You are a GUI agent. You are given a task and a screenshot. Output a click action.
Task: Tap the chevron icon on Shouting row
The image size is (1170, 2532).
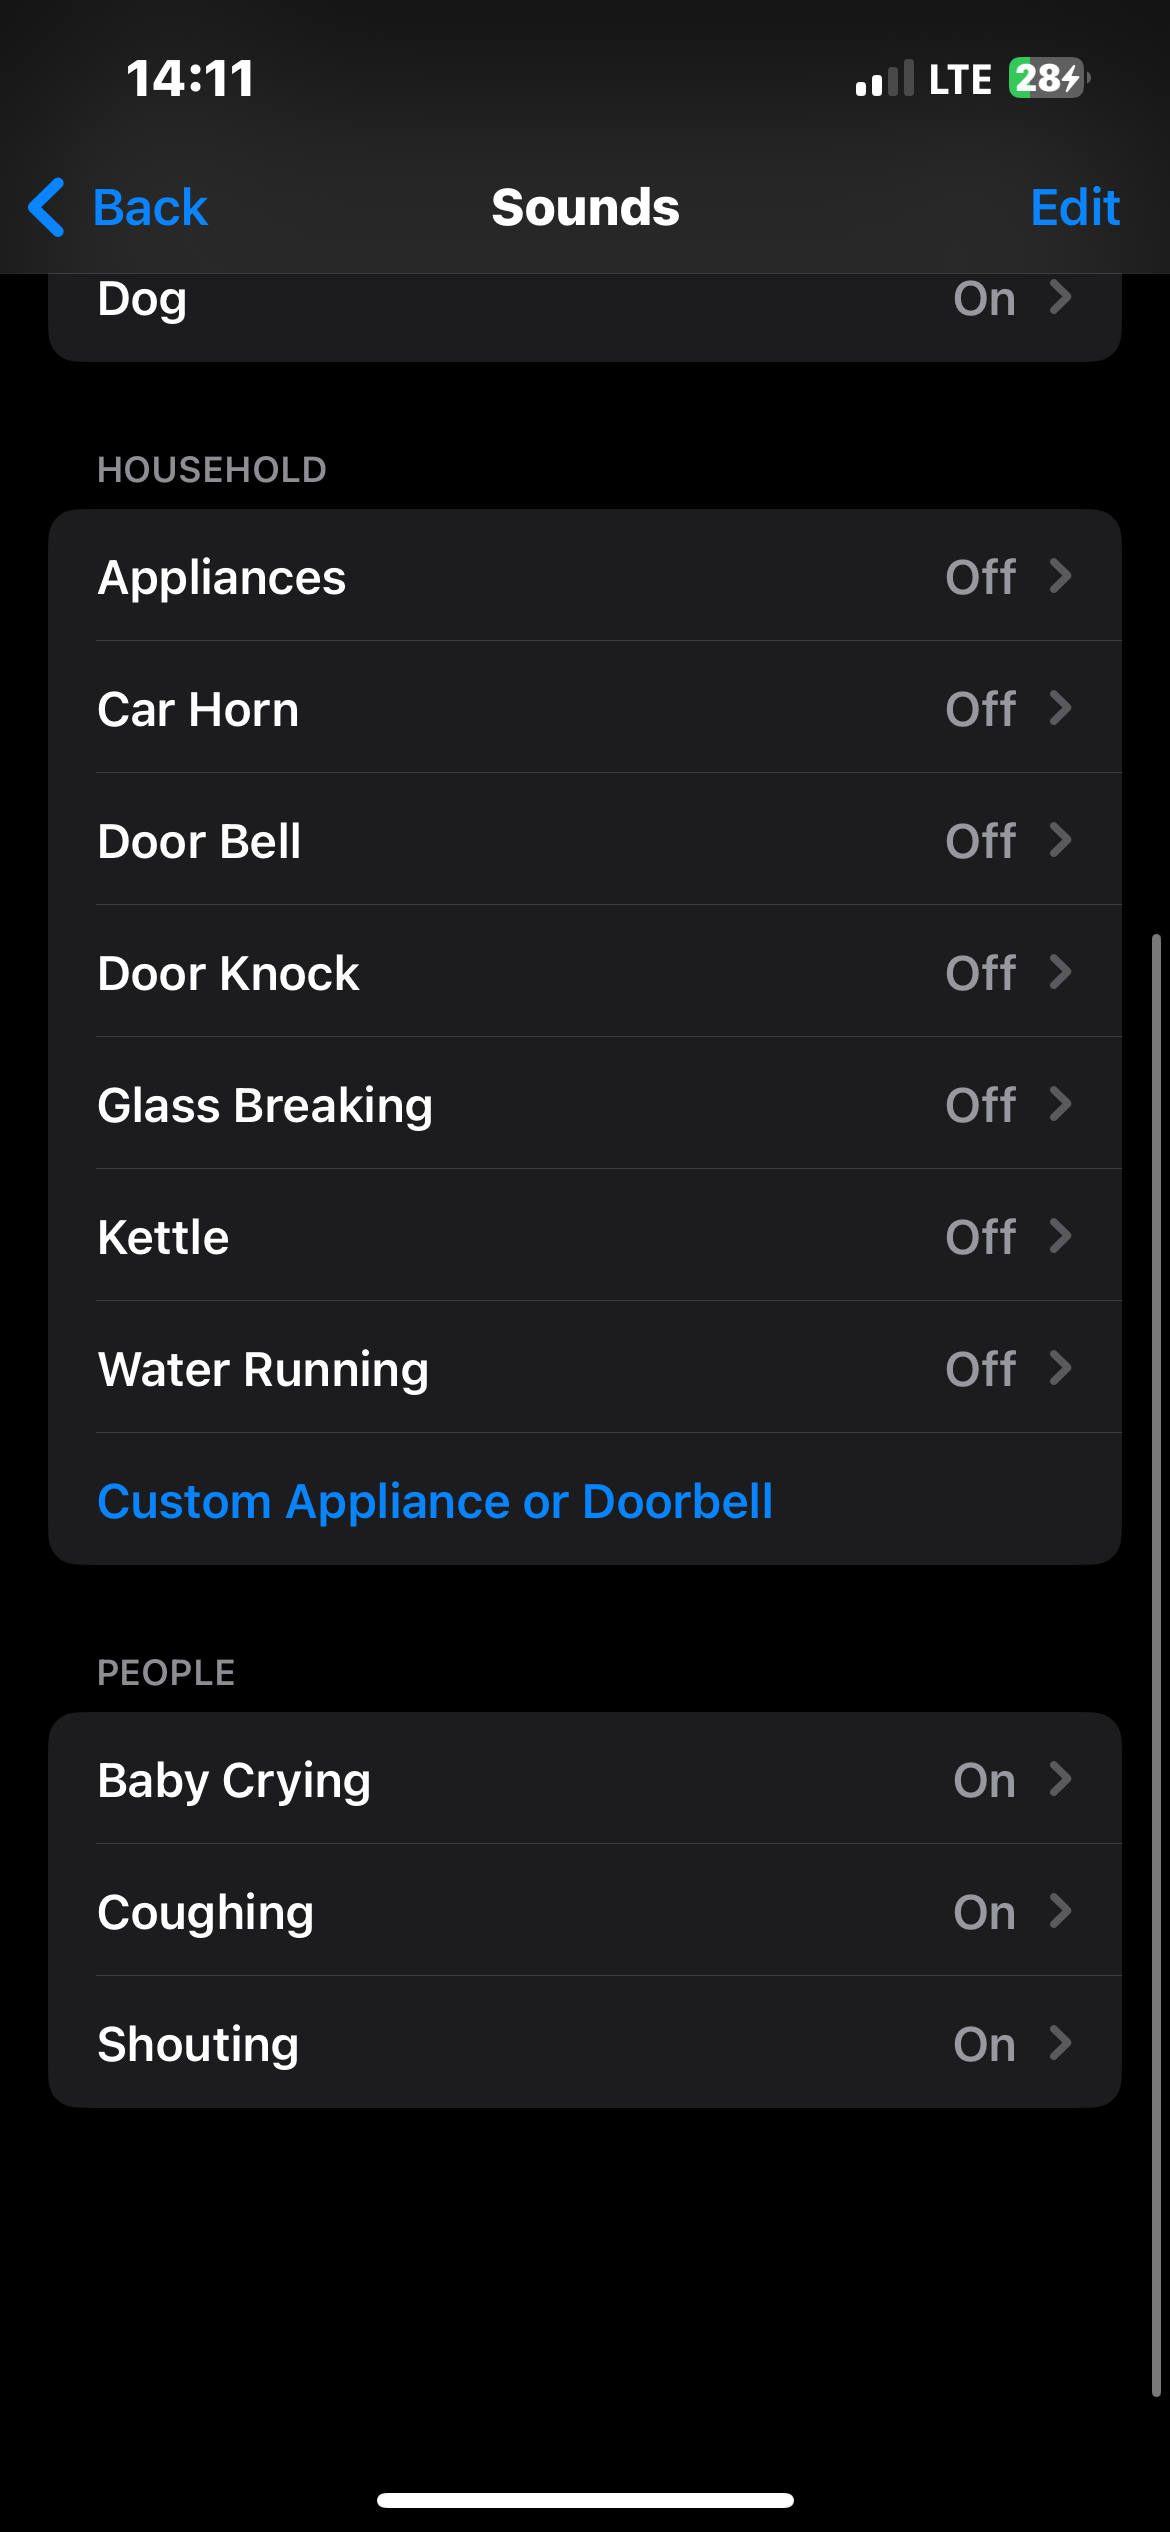pyautogui.click(x=1061, y=2043)
